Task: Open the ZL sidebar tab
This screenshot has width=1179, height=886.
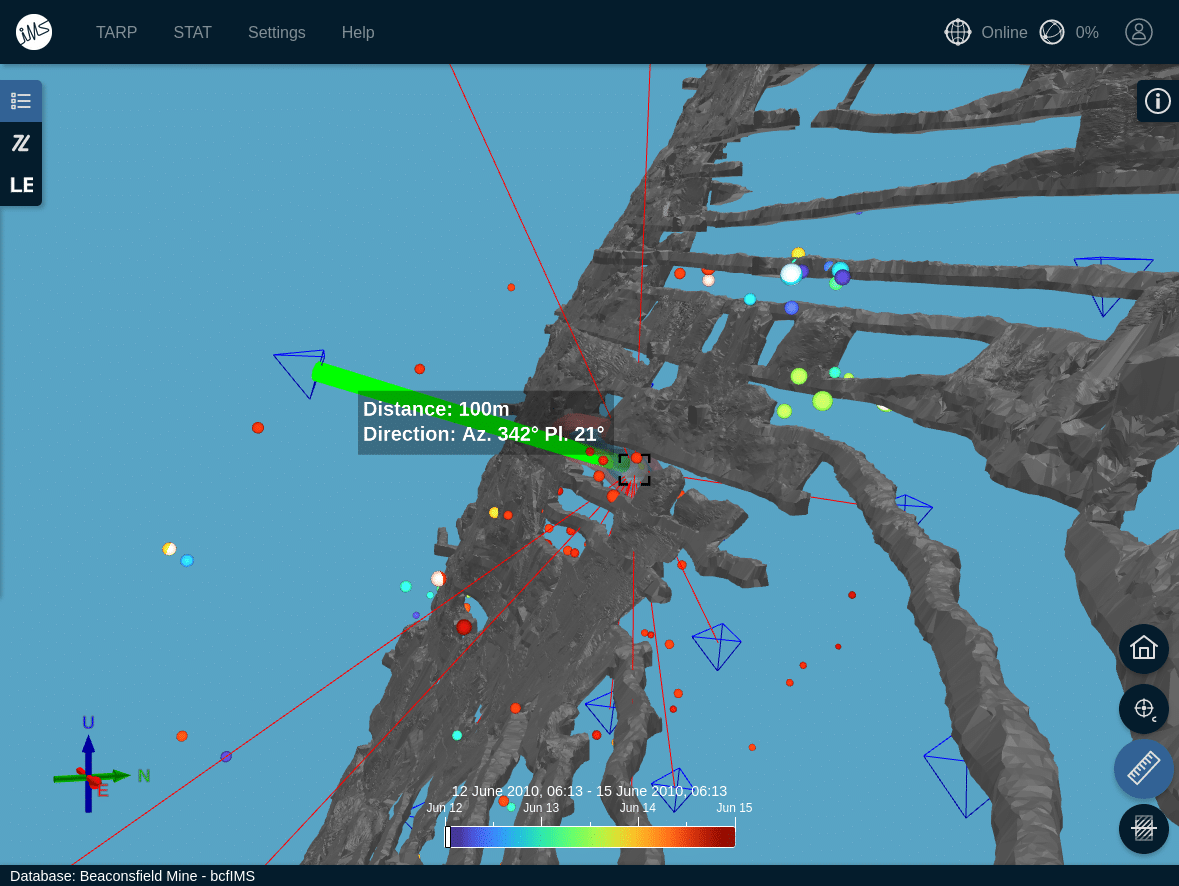Action: 21,143
